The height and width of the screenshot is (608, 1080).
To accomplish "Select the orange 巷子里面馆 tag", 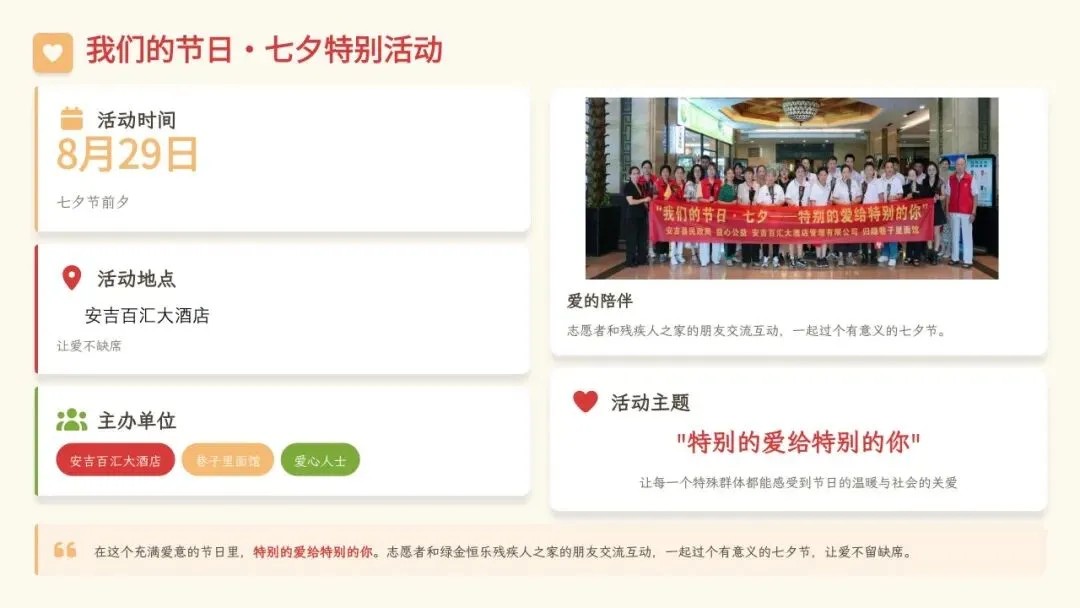I will click(228, 460).
